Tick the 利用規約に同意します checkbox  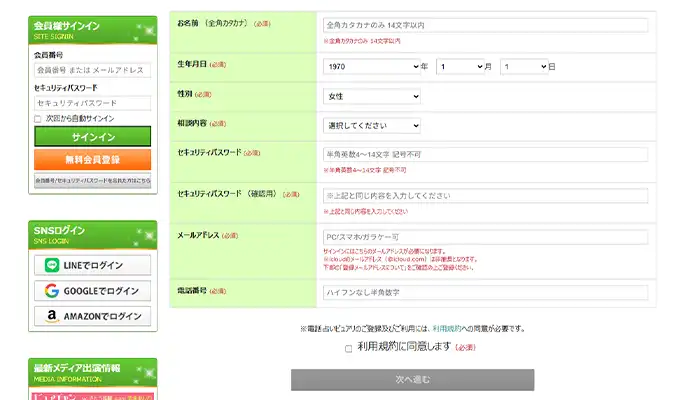[348, 349]
